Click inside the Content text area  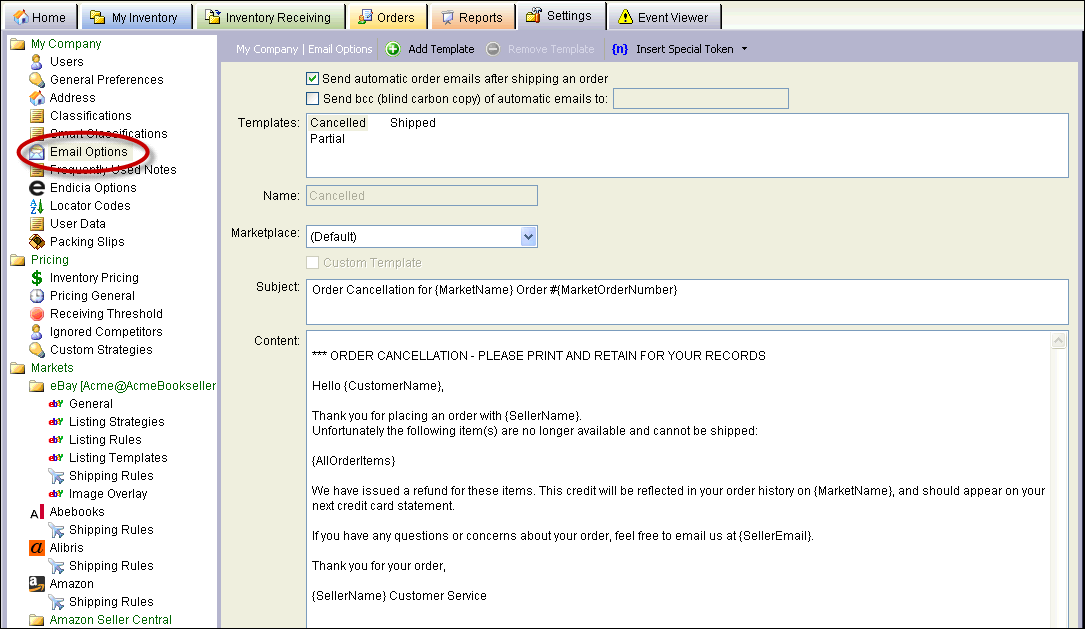(x=678, y=480)
